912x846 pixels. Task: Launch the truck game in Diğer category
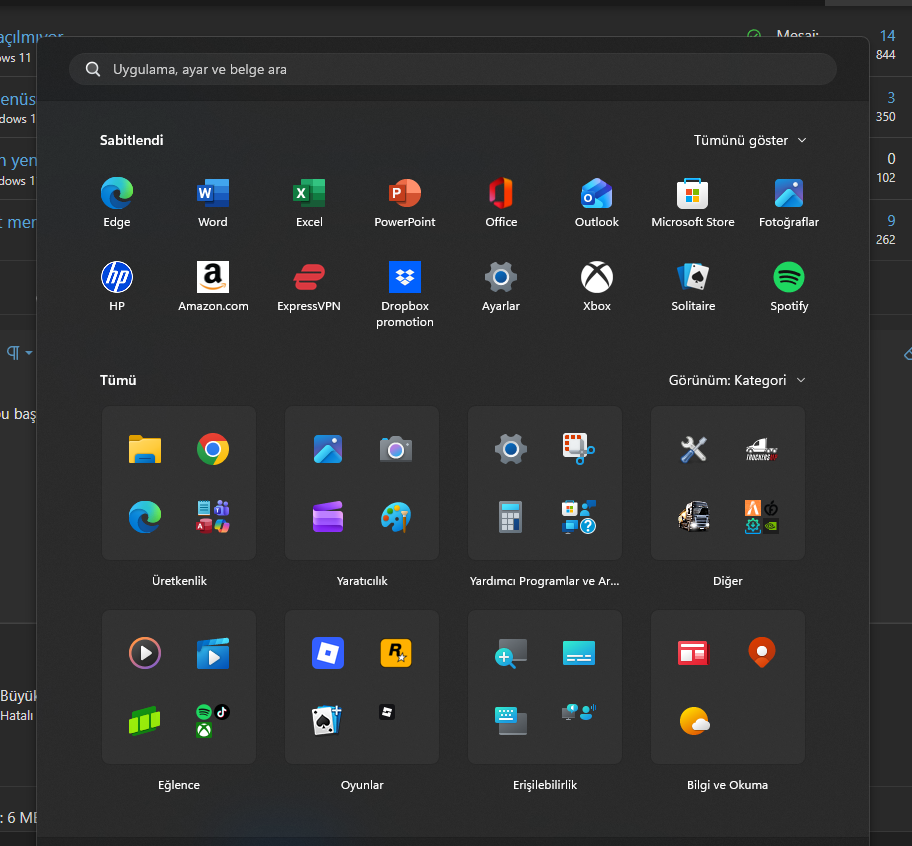693,517
